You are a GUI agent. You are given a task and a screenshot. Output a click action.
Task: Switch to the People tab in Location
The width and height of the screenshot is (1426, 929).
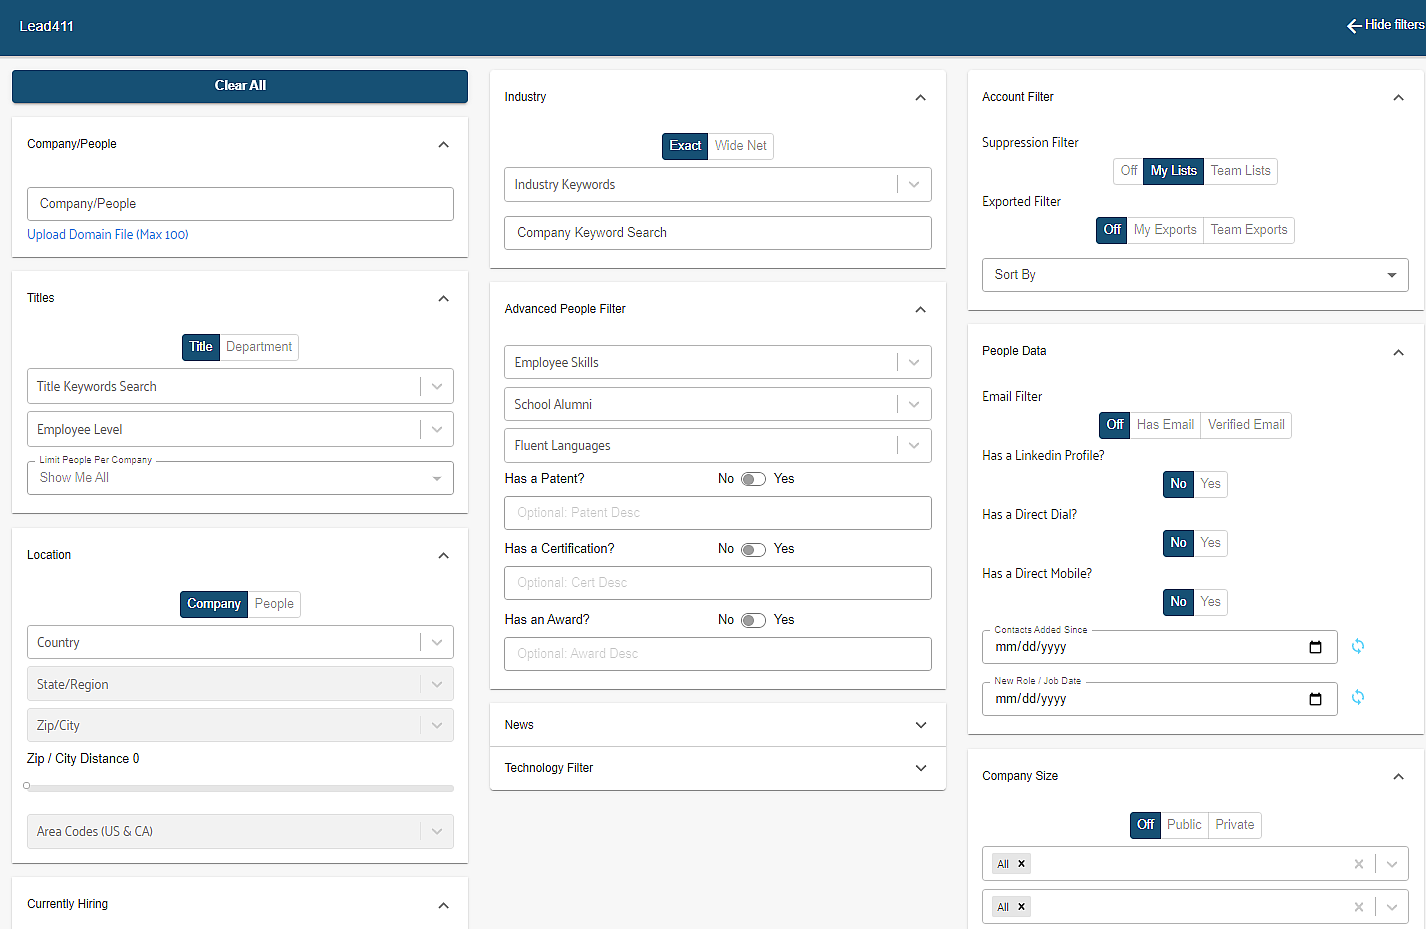tap(274, 604)
